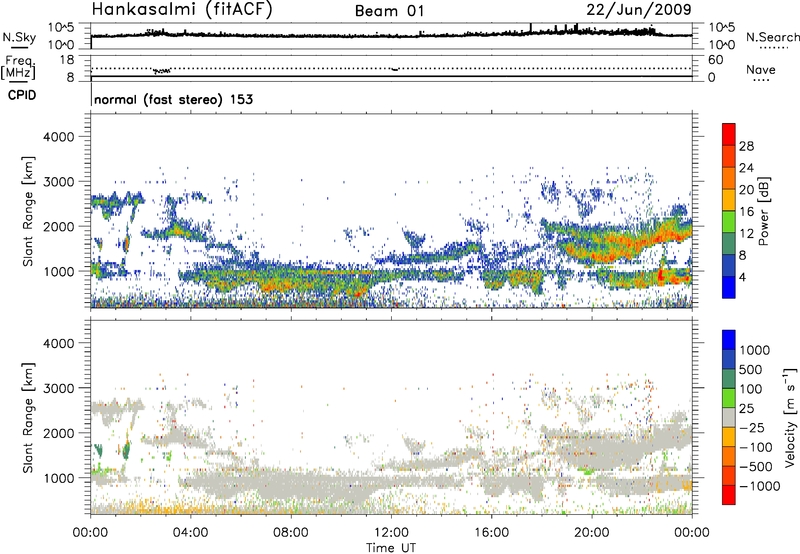Select the Freq. [MHz] axis label
800x554 pixels.
click(19, 68)
